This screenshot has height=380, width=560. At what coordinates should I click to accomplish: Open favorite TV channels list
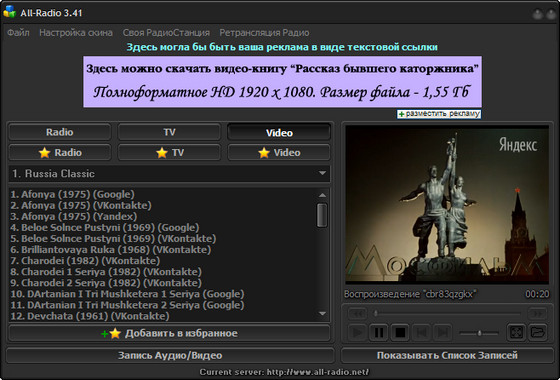pos(169,152)
